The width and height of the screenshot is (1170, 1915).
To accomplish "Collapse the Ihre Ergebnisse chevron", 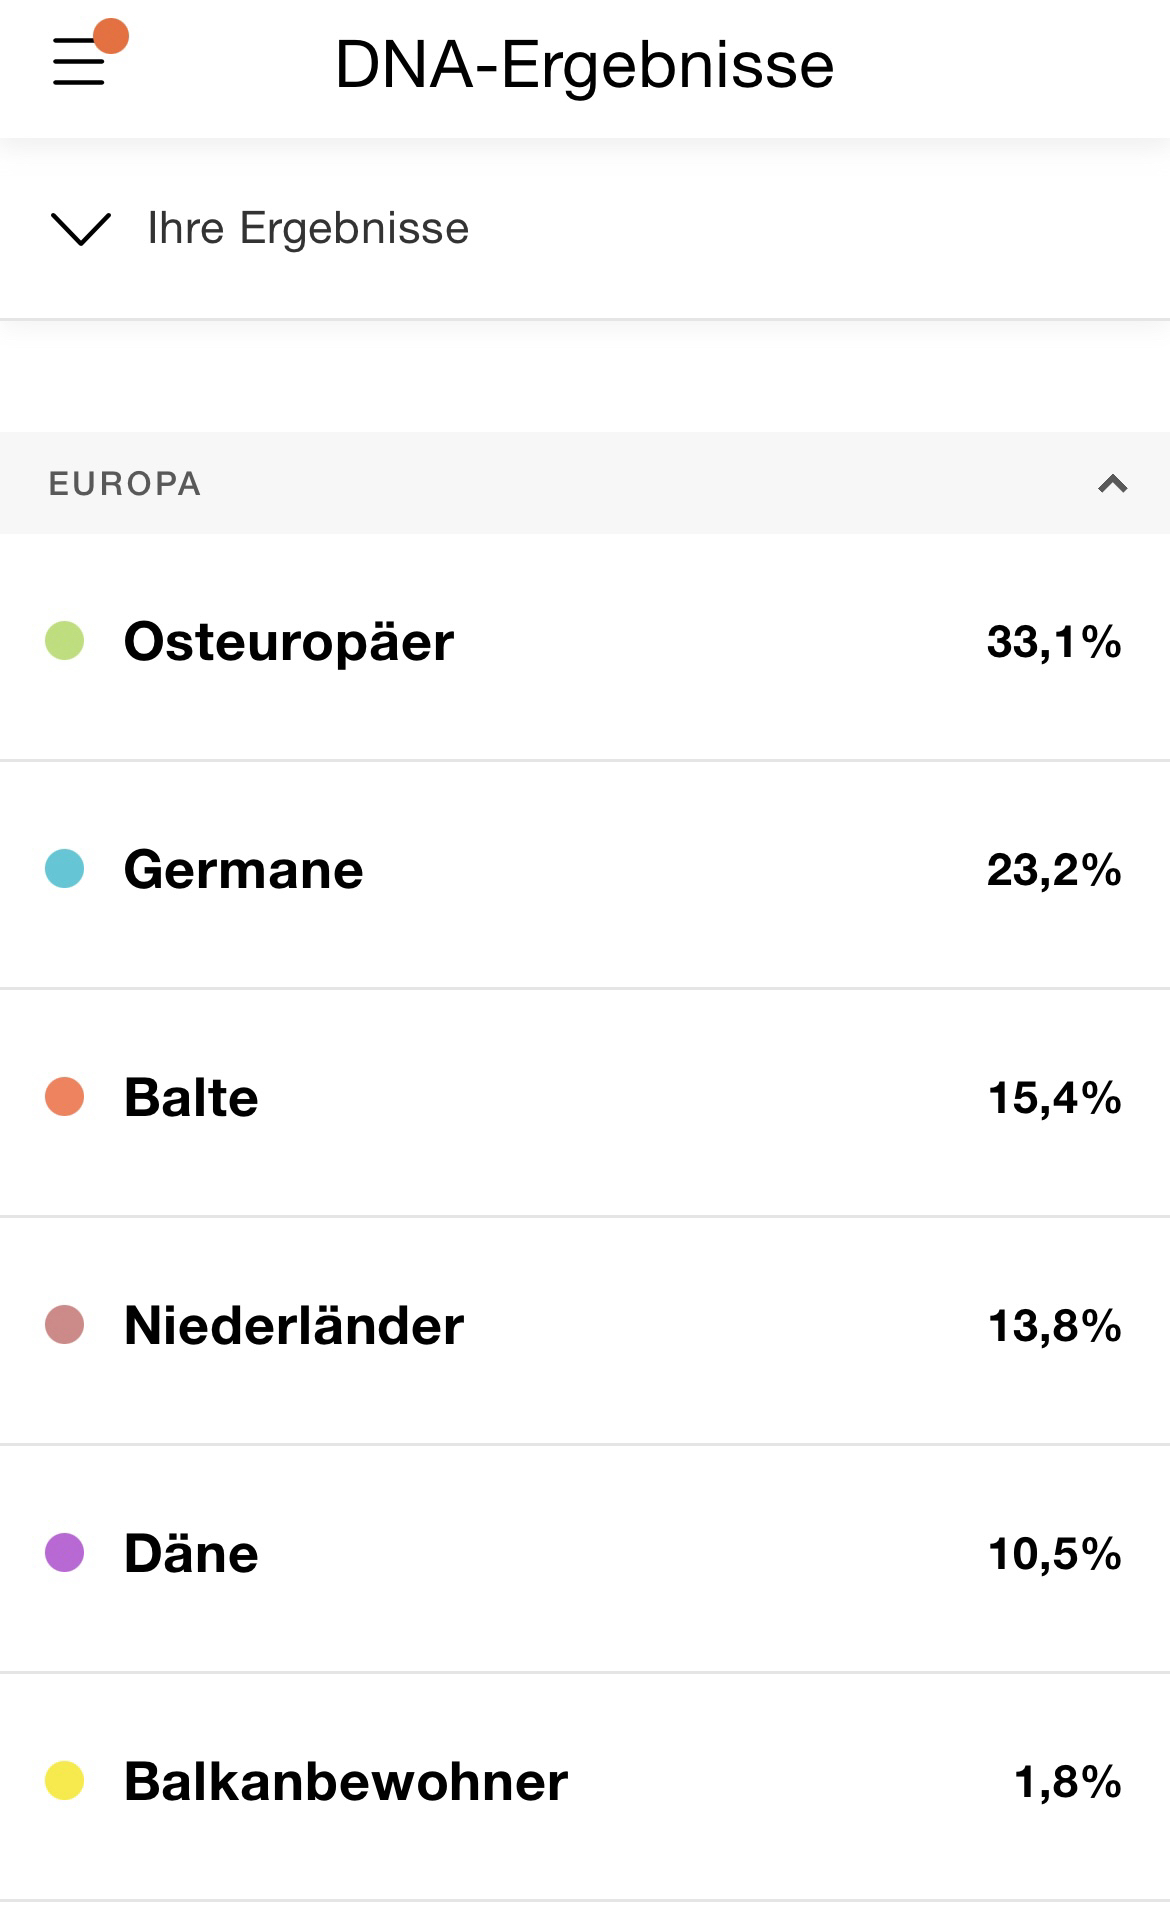I will tap(80, 229).
